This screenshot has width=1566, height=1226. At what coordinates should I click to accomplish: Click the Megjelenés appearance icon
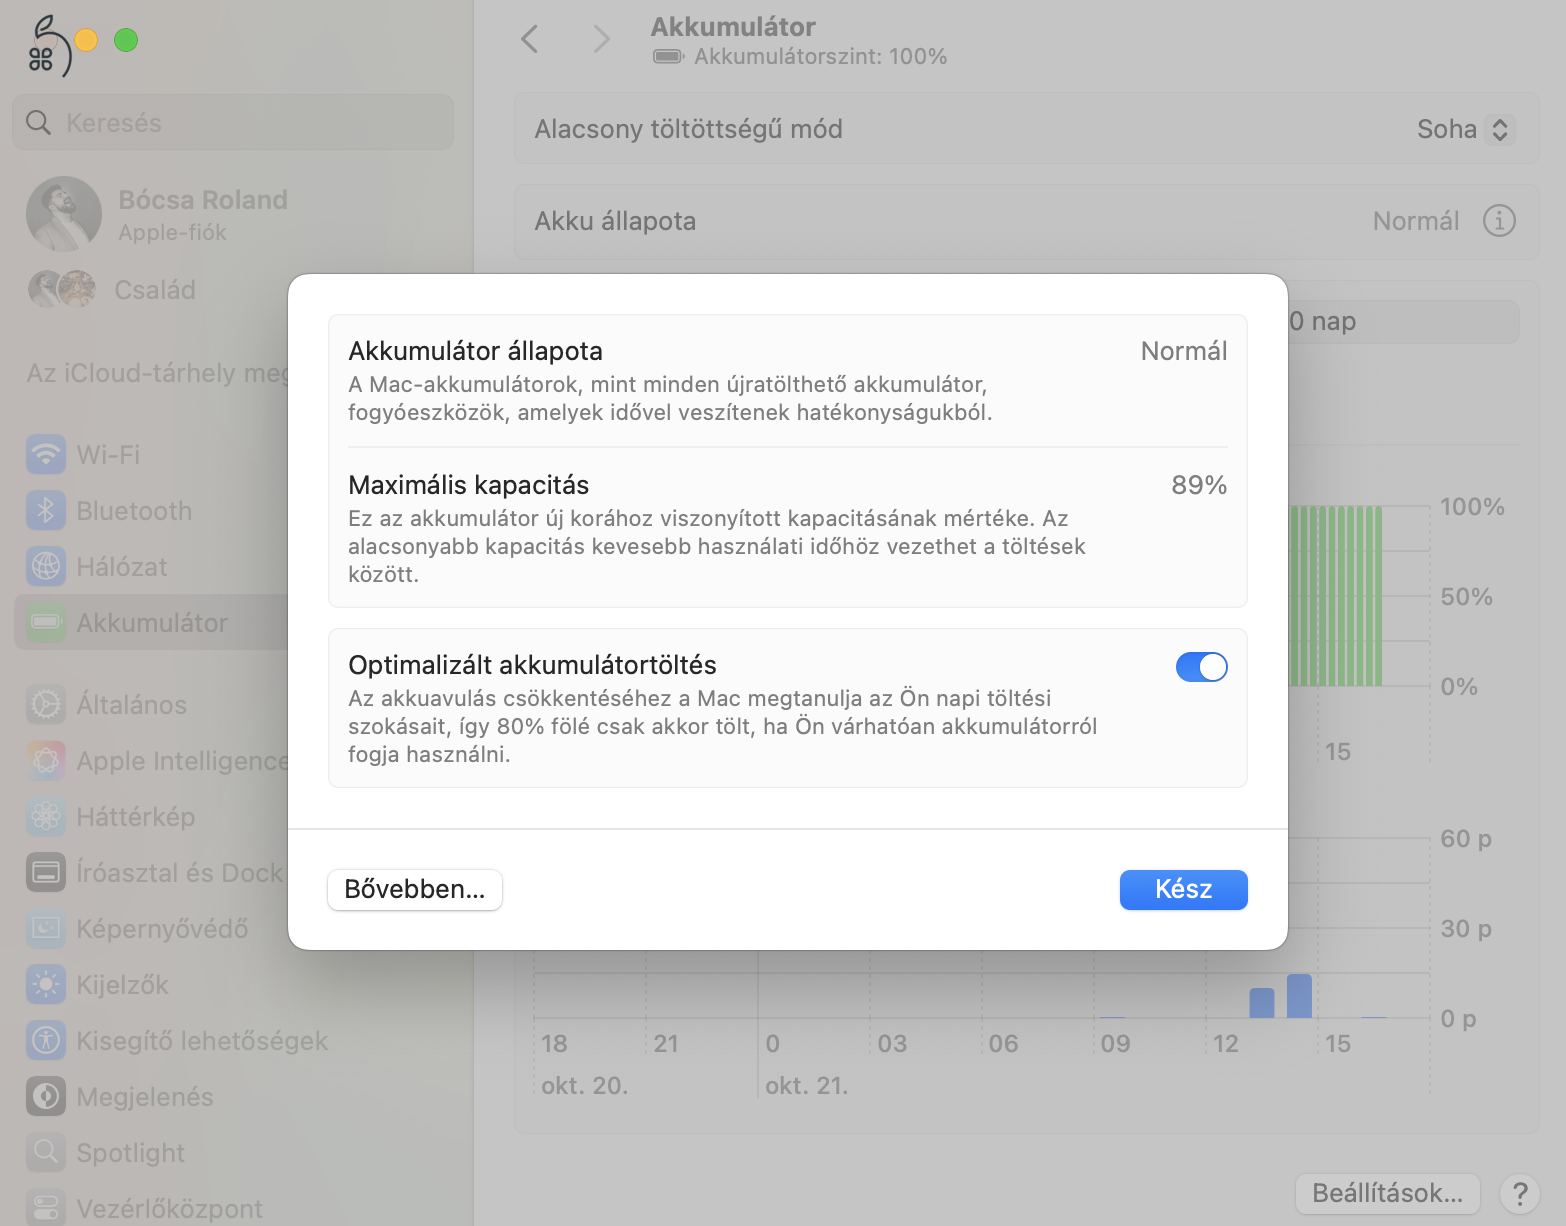pyautogui.click(x=46, y=1096)
